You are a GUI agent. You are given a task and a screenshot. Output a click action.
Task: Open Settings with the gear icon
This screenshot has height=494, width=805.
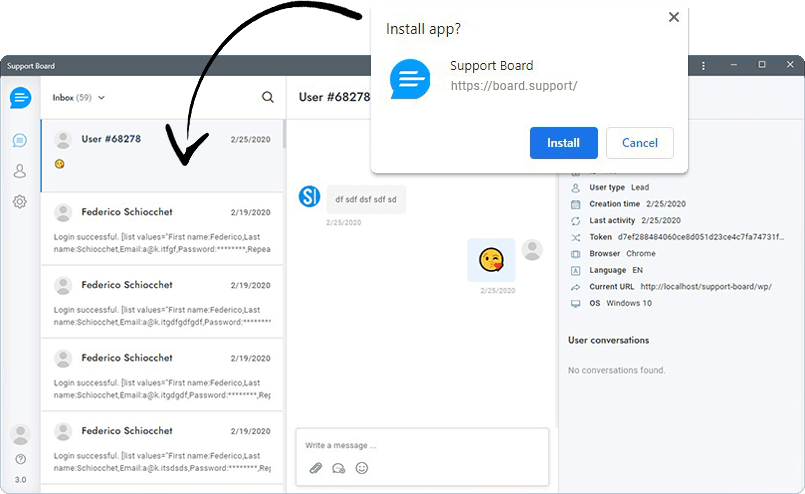(x=20, y=201)
